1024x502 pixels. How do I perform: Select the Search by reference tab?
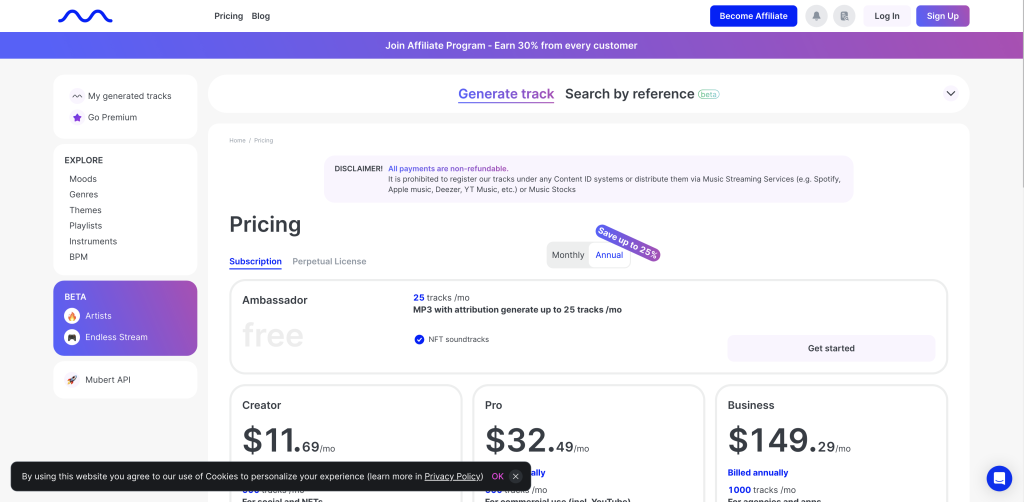coord(630,94)
